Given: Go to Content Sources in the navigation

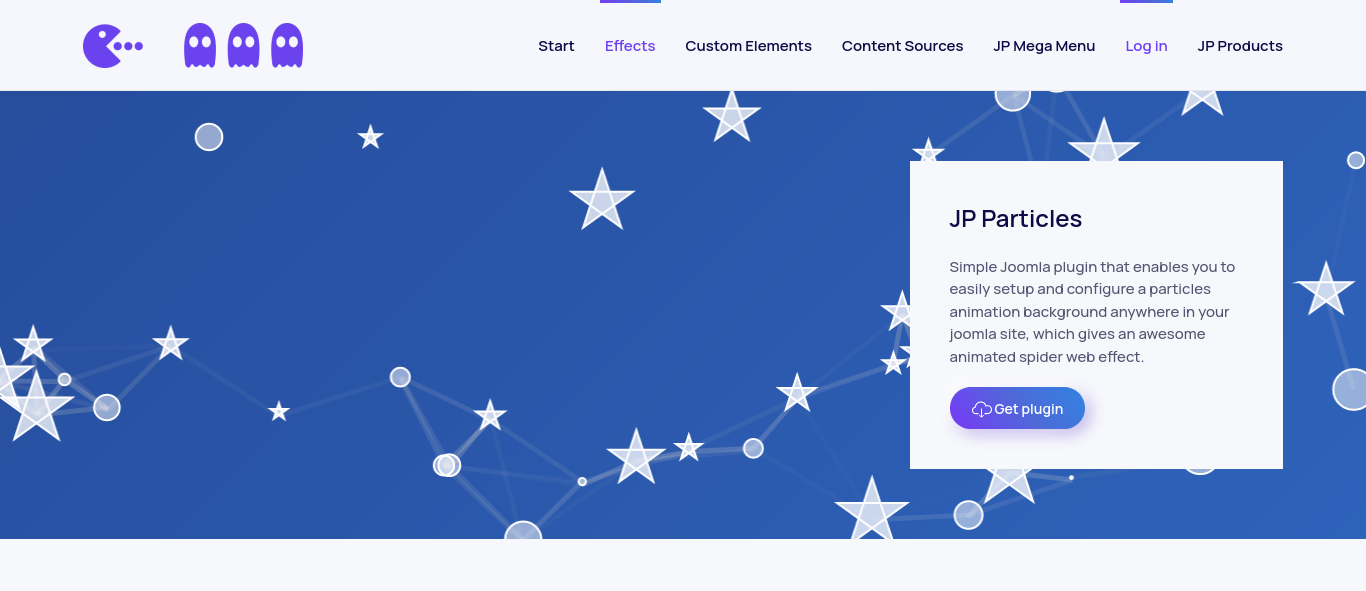Looking at the screenshot, I should coord(902,46).
